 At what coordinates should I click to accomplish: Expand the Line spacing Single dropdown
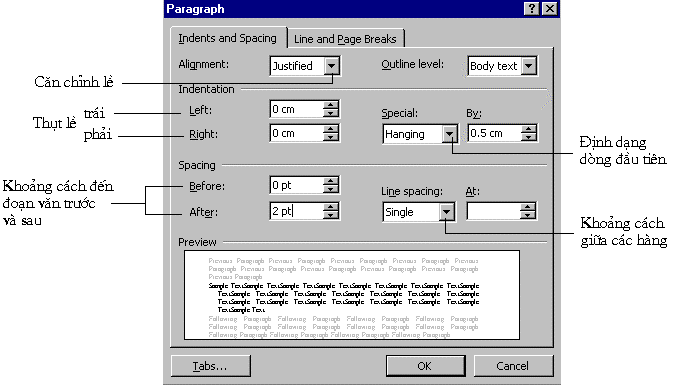[447, 212]
